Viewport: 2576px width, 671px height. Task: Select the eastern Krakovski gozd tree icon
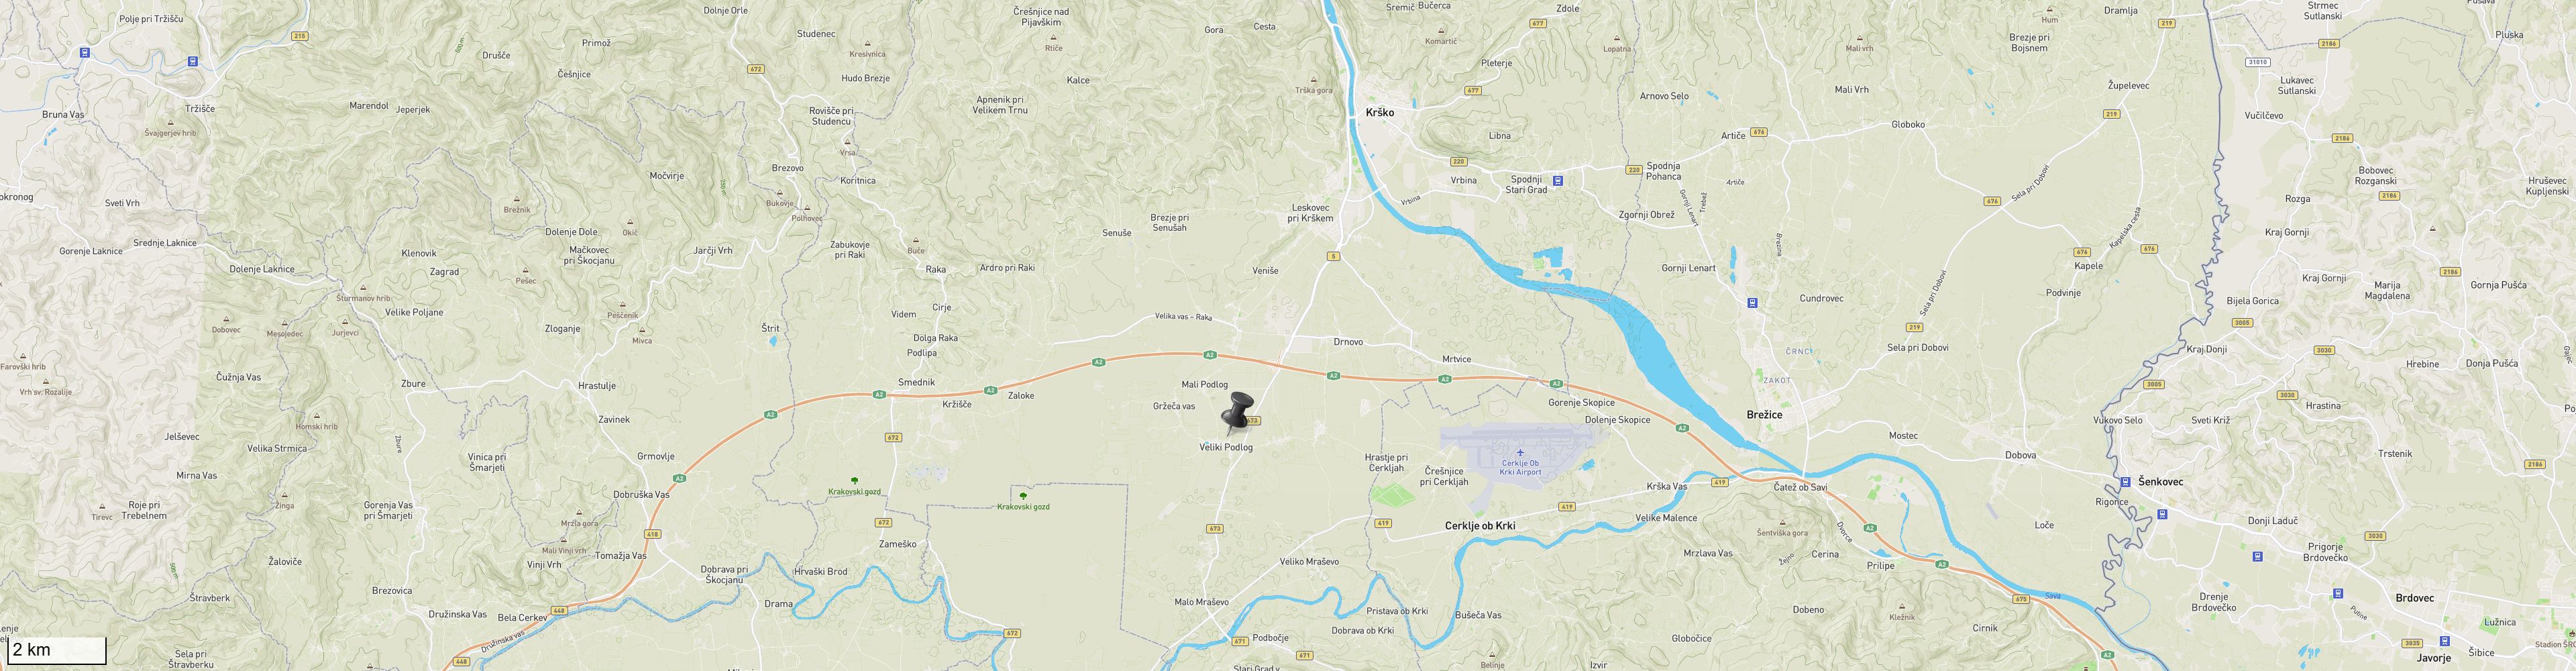(x=1023, y=496)
